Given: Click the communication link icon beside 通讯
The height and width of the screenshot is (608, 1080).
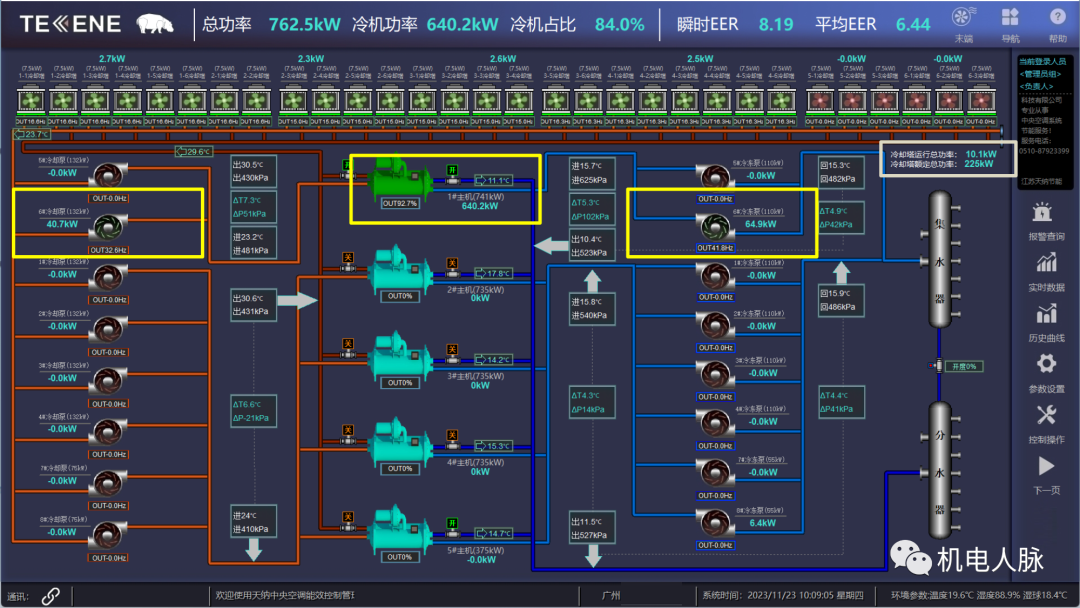Looking at the screenshot, I should point(50,595).
